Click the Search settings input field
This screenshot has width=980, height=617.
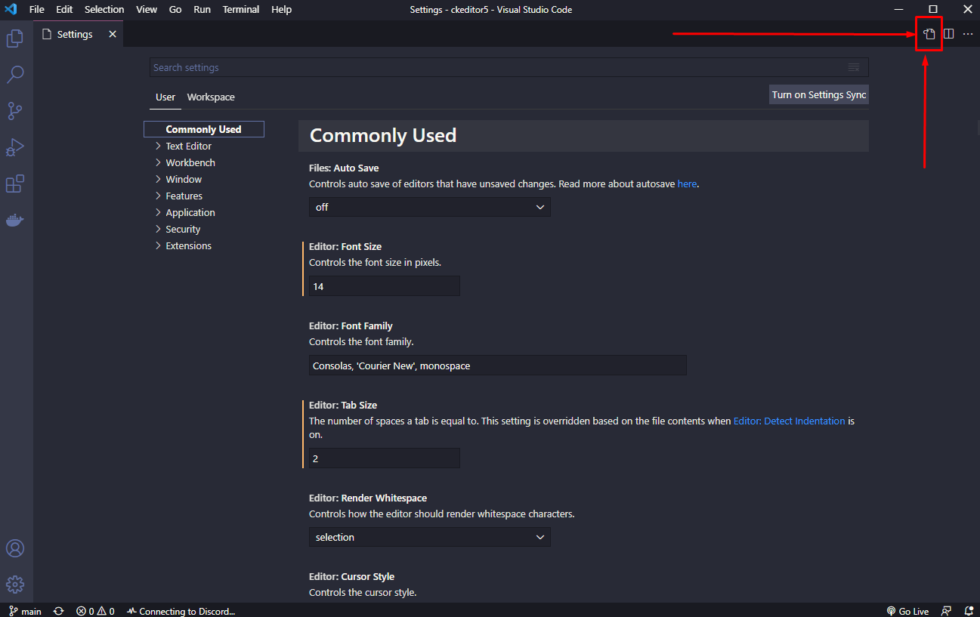(508, 67)
